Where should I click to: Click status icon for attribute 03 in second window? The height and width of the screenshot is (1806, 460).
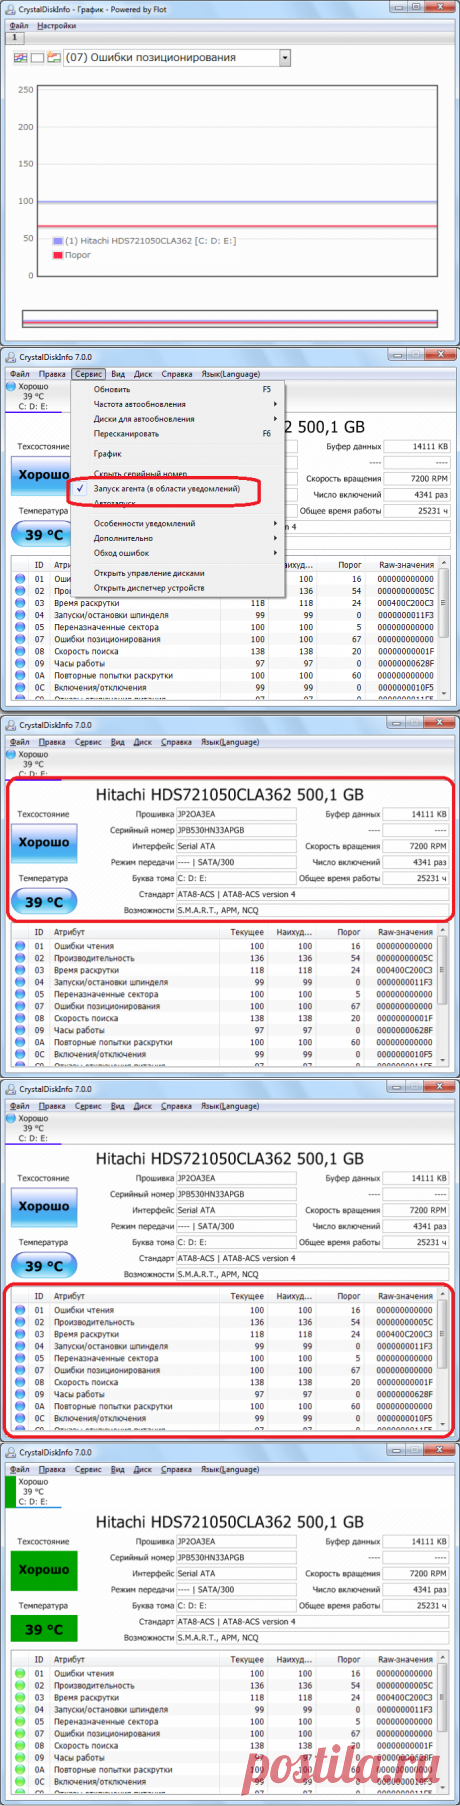[x=21, y=603]
